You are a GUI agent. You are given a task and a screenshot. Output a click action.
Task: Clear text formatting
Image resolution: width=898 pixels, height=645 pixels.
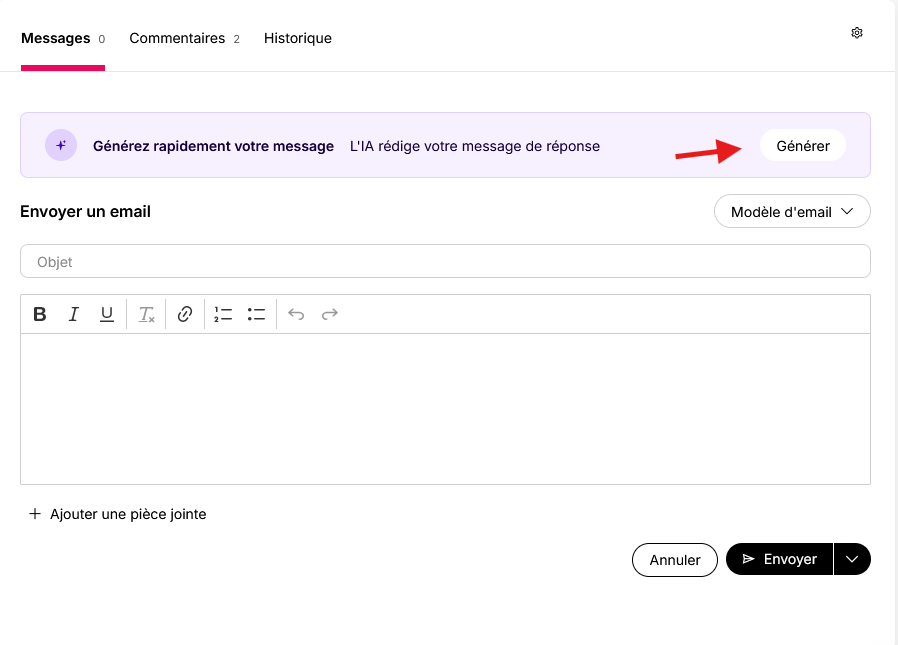tap(147, 314)
